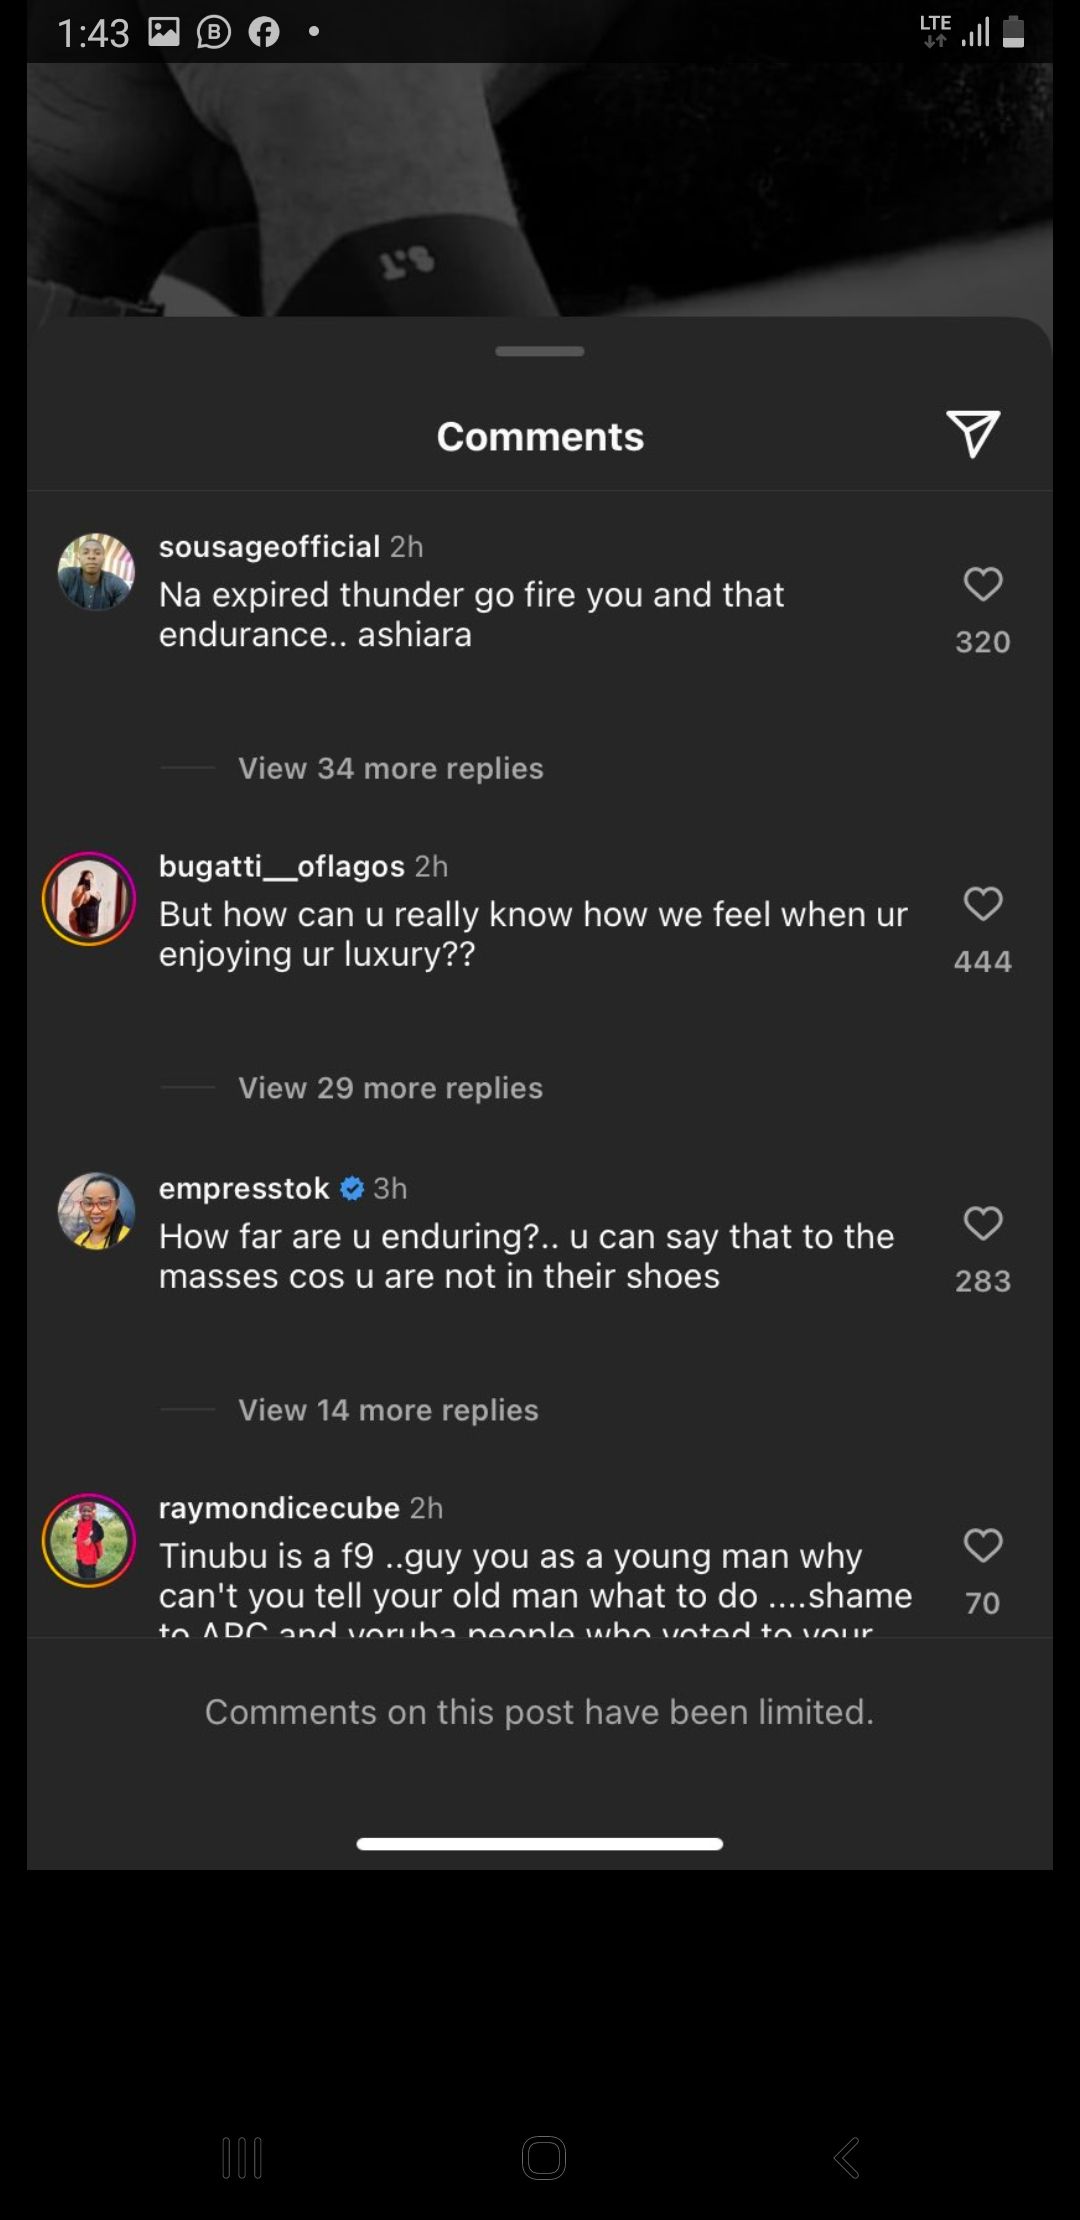Tap the share paper-plane icon
1080x2220 pixels.
(x=972, y=434)
